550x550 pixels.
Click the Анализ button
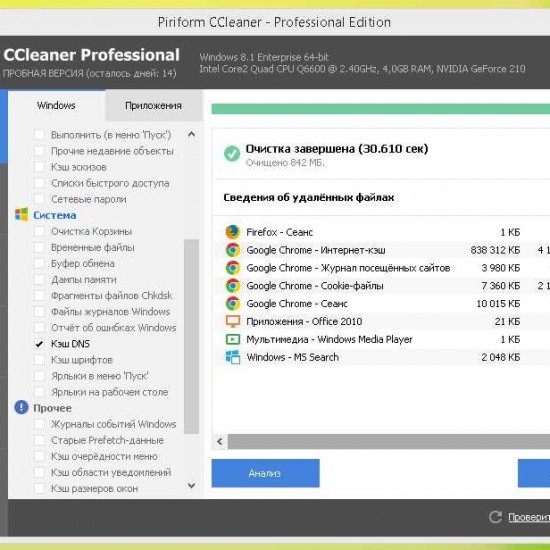point(265,473)
